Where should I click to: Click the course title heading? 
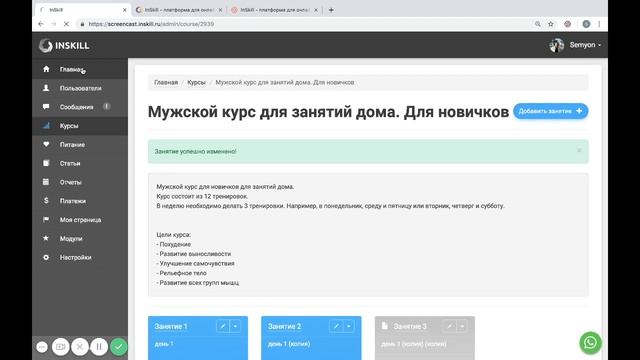point(328,112)
